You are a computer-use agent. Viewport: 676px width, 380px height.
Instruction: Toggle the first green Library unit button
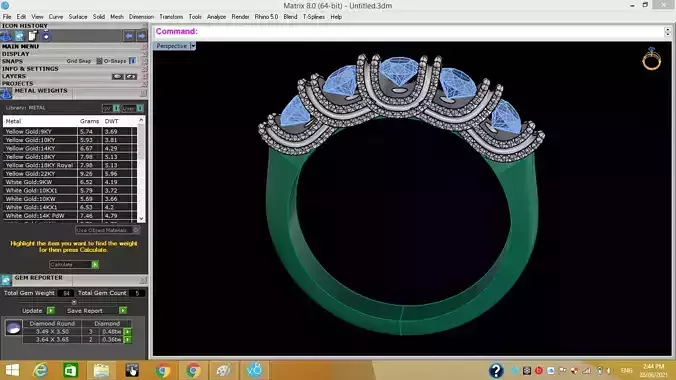[x=116, y=108]
